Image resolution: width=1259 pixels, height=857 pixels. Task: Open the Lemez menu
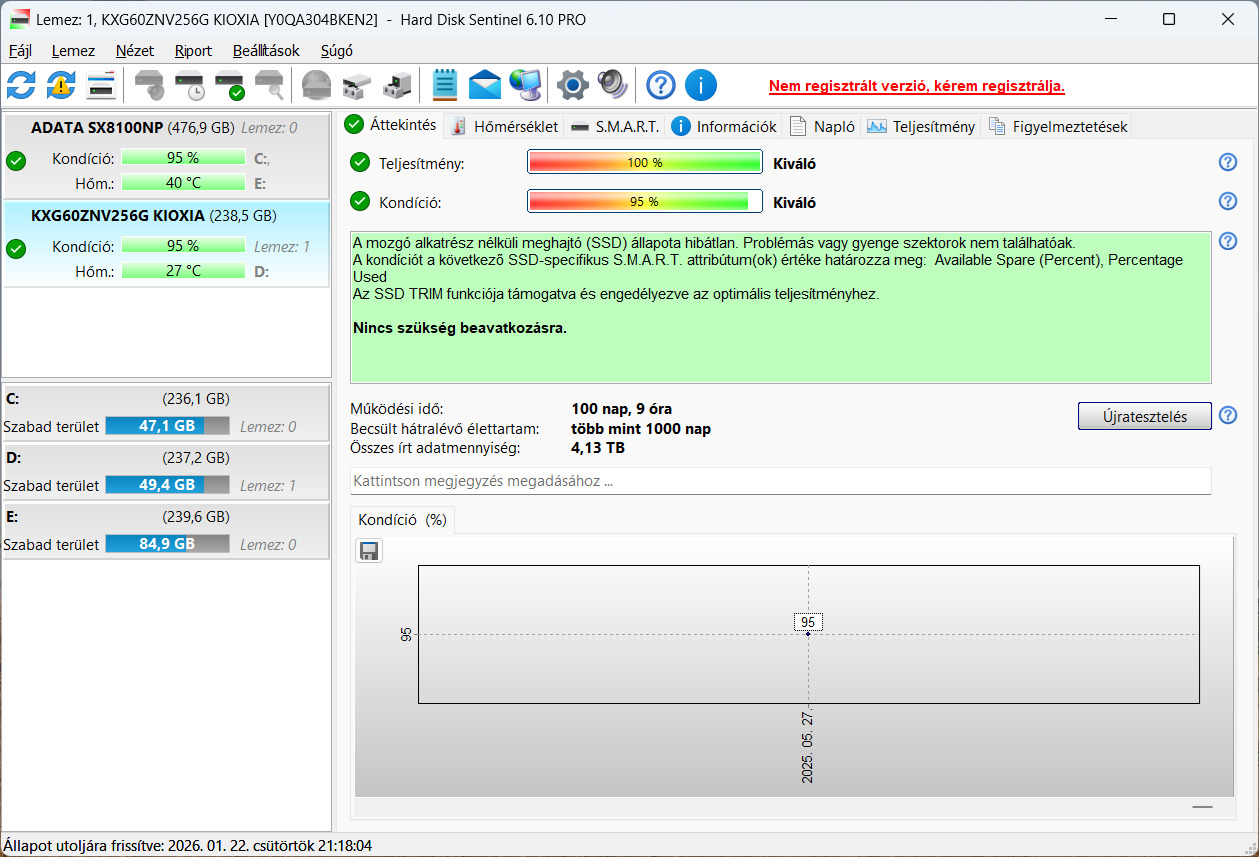coord(73,50)
